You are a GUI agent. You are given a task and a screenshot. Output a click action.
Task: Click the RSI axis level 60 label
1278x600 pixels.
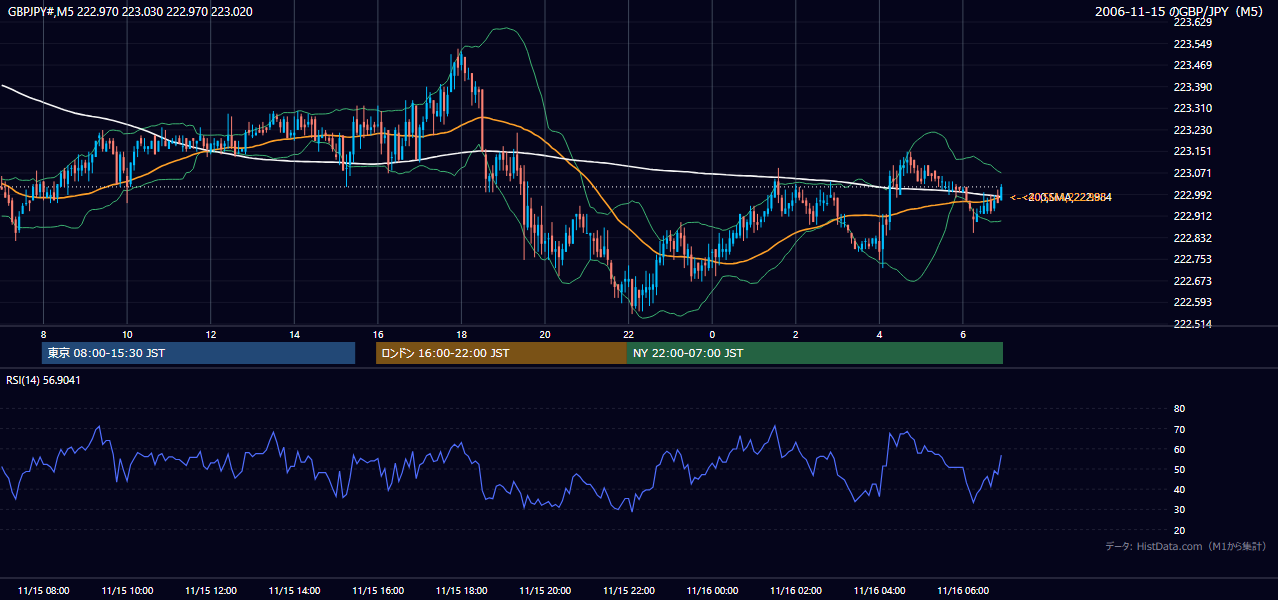pyautogui.click(x=1179, y=449)
